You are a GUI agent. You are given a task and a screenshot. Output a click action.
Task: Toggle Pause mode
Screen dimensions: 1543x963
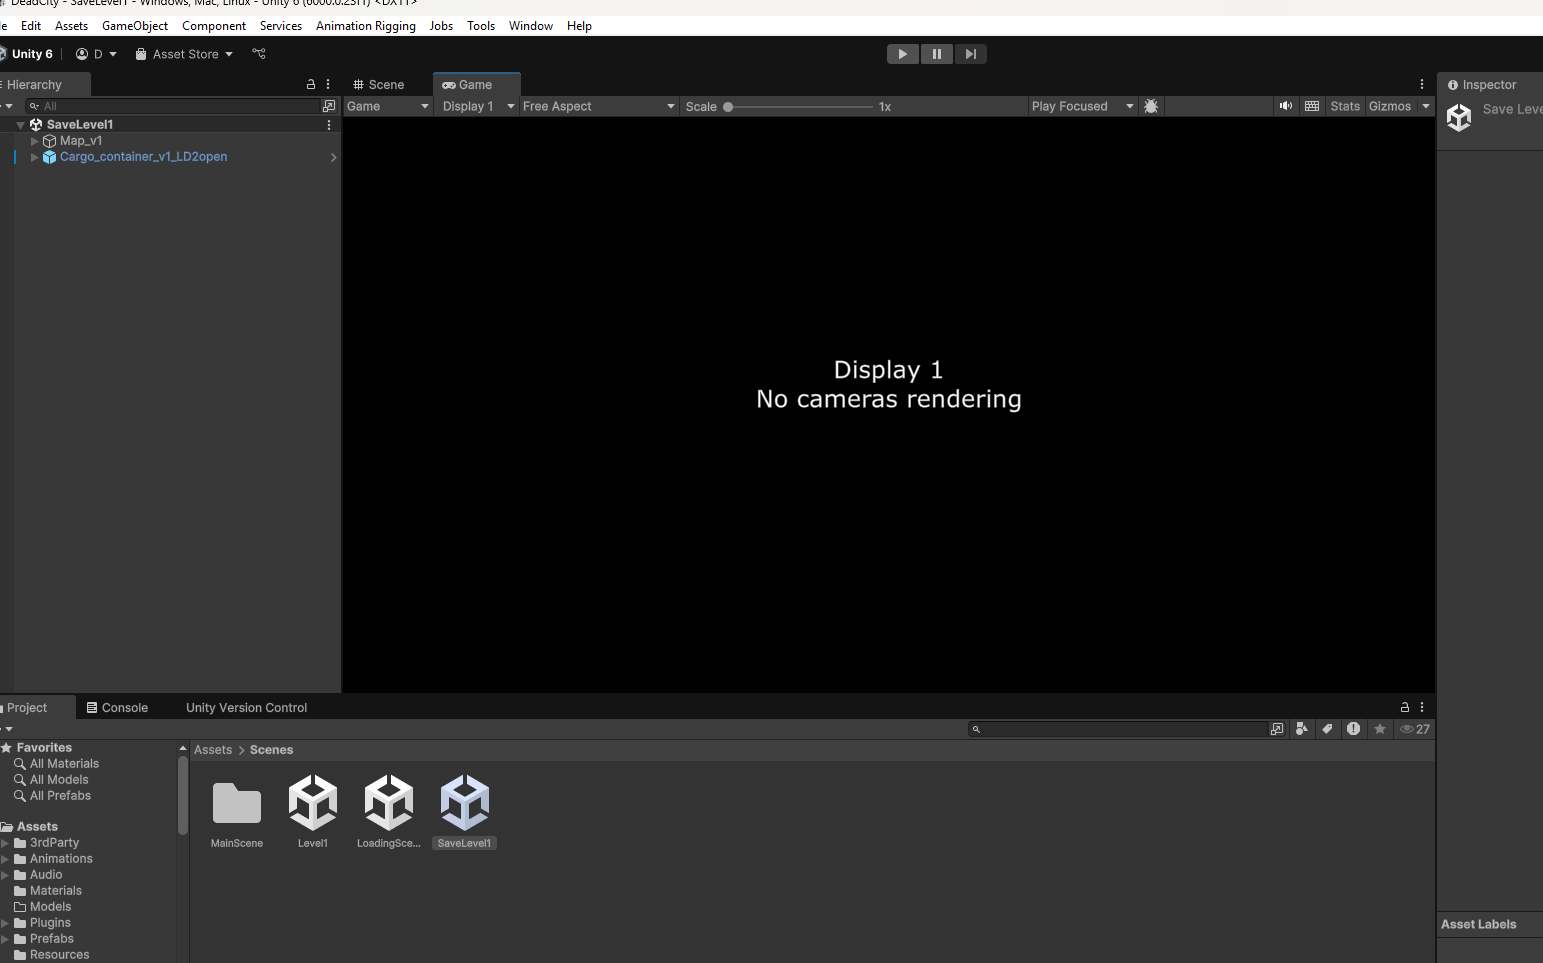point(936,54)
